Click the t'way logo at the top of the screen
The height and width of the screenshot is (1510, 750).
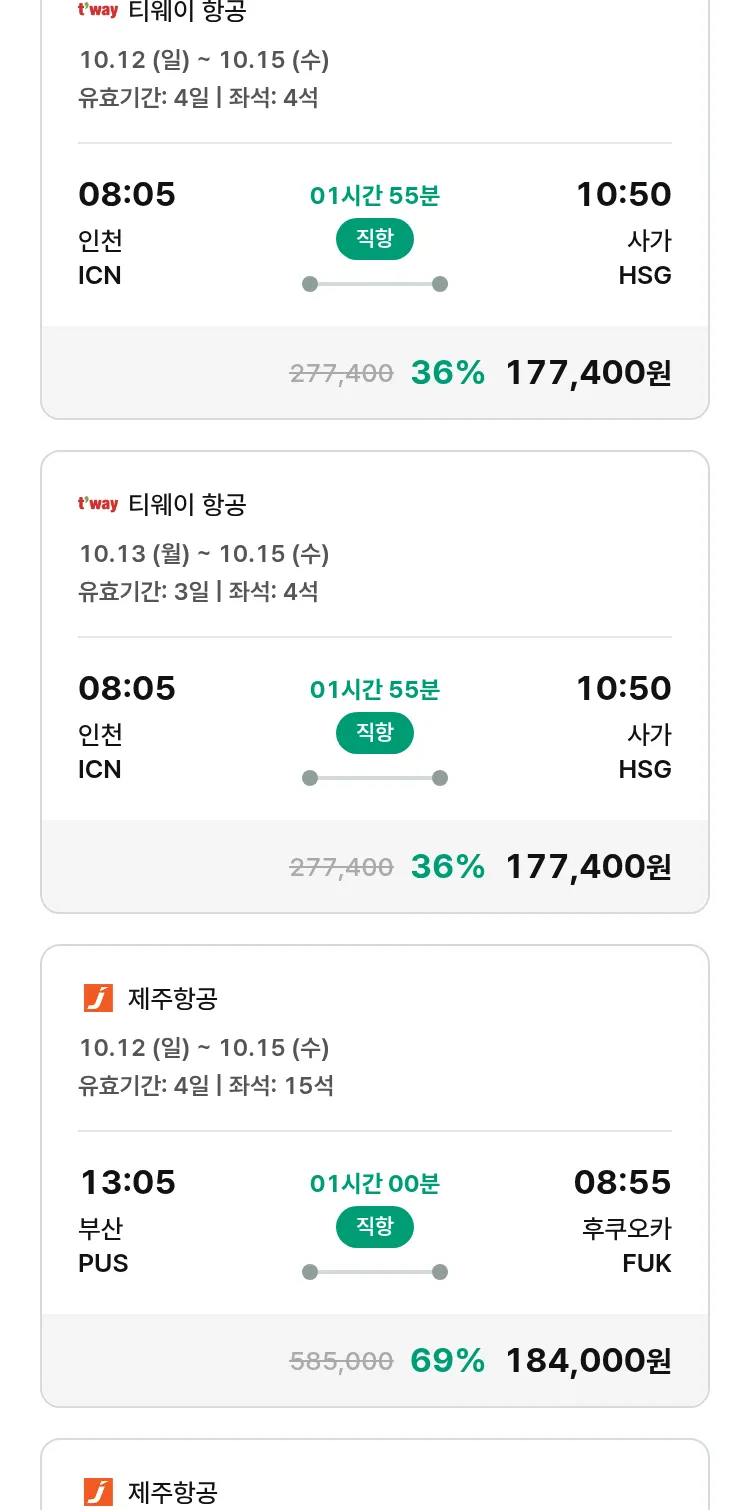(x=98, y=11)
